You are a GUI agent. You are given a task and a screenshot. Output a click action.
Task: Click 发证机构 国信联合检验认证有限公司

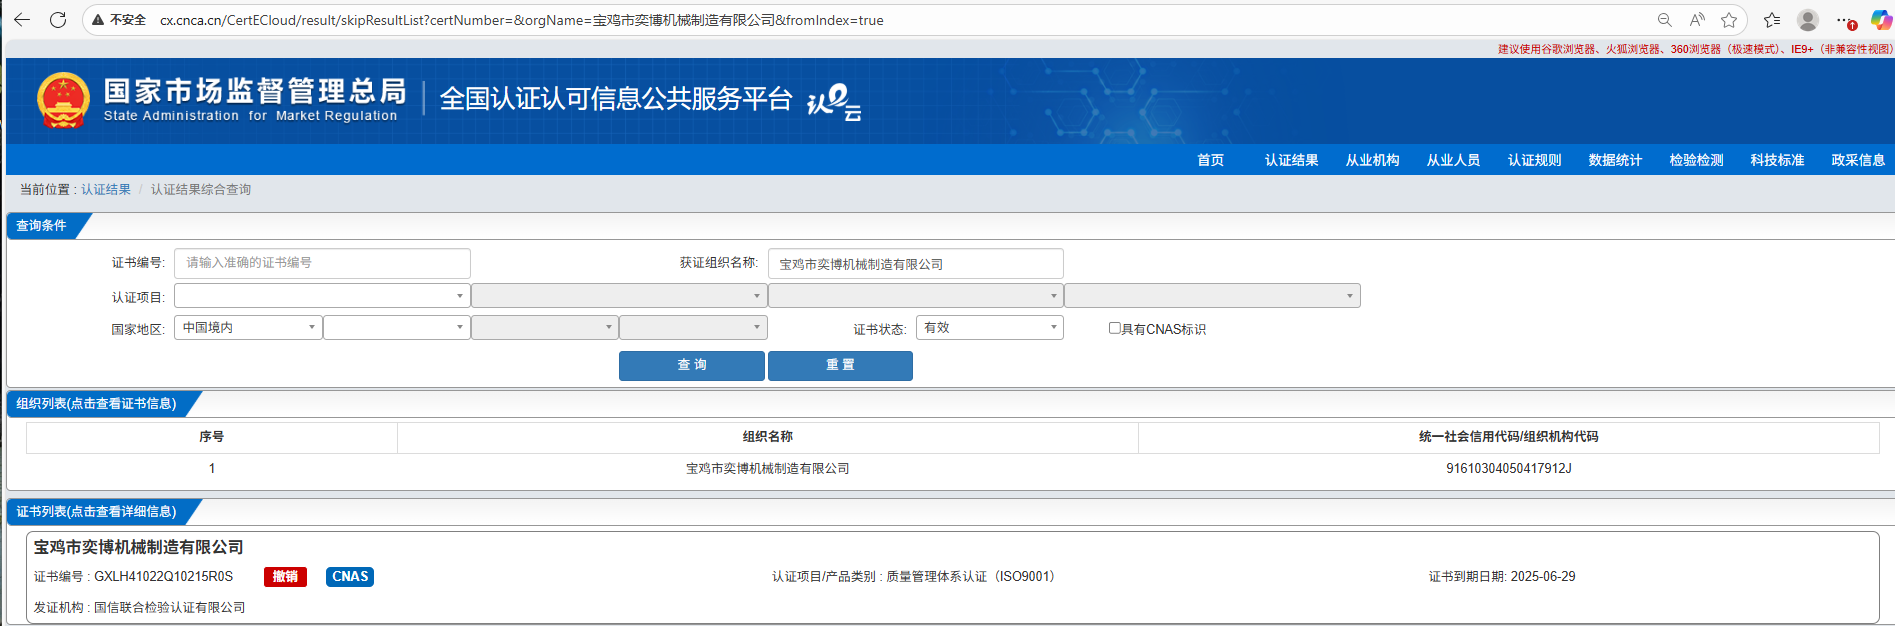tap(139, 607)
